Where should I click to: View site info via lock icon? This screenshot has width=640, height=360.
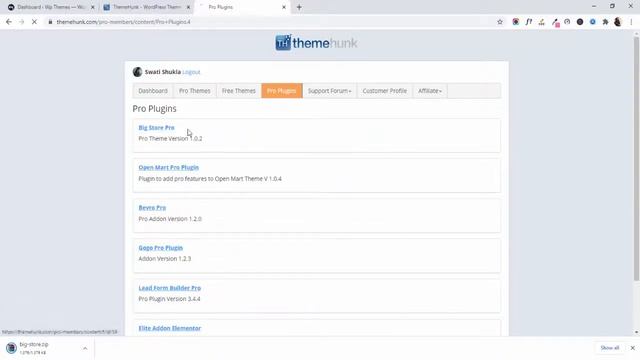pos(50,22)
